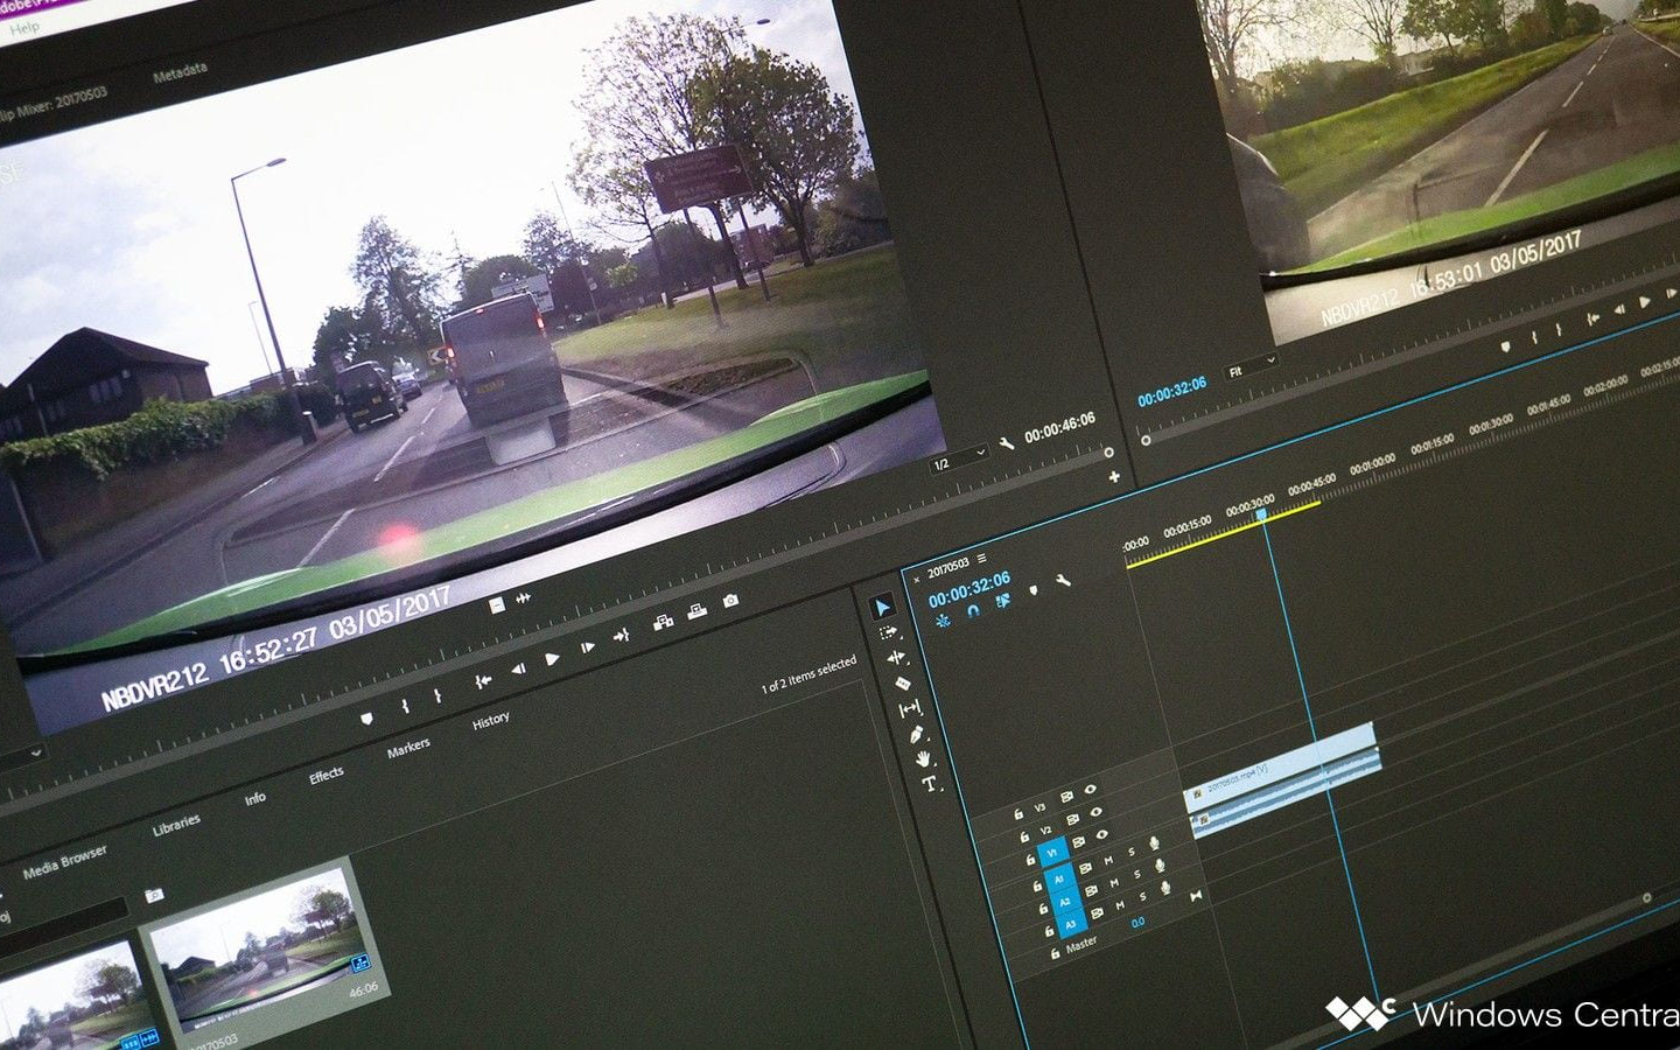This screenshot has width=1680, height=1050.
Task: Click the Drag Audio Only waveform icon
Action: tap(523, 598)
